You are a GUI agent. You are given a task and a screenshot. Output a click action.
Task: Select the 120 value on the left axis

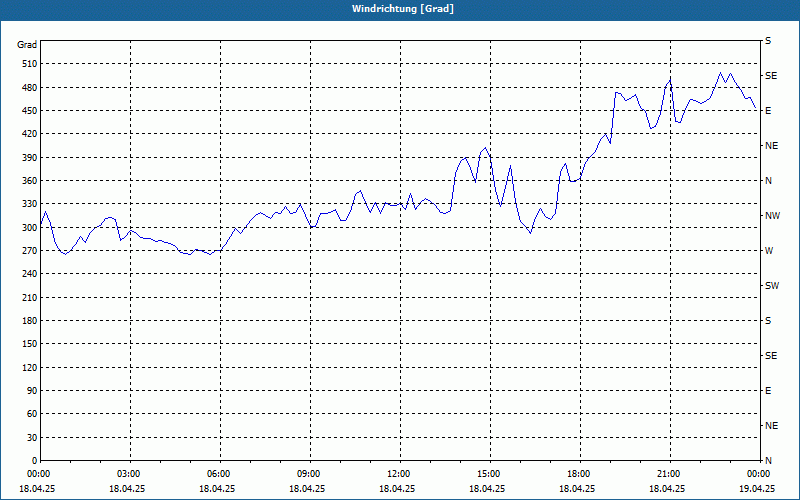pos(30,368)
